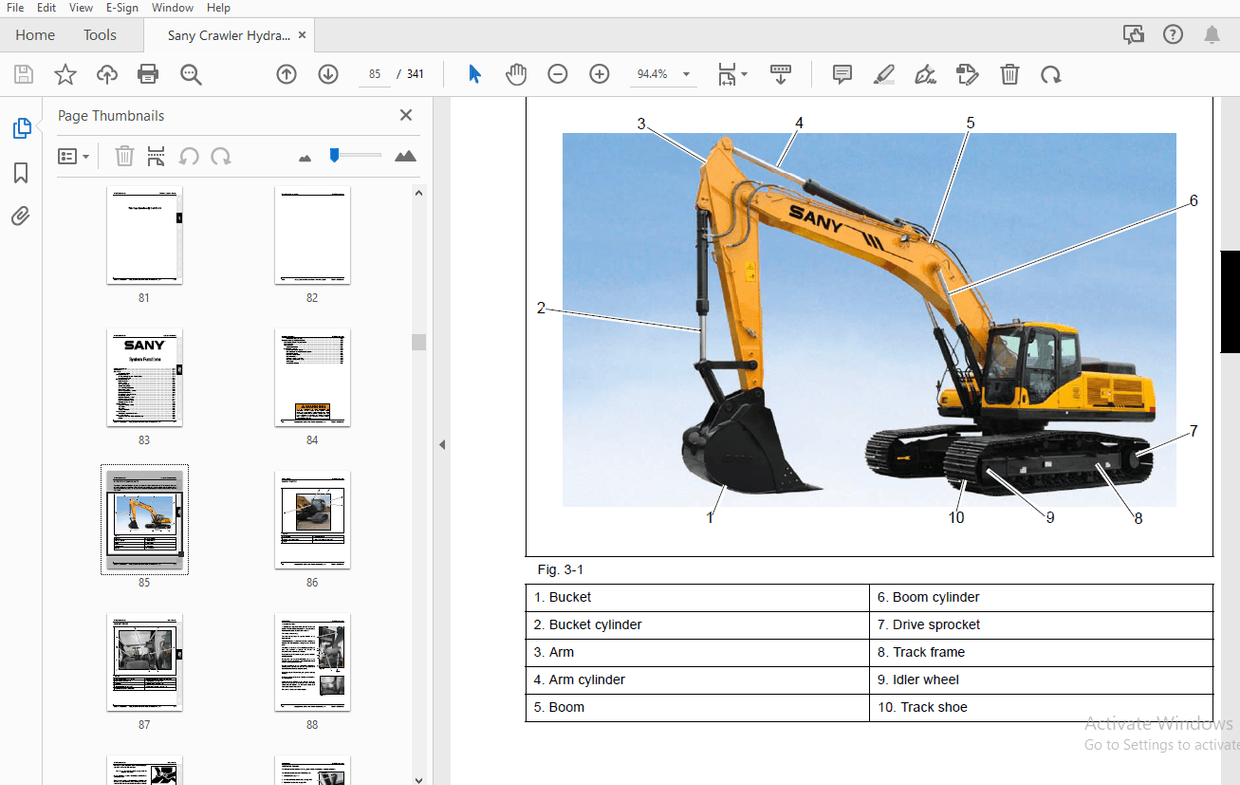Viewport: 1240px width, 785px height.
Task: Toggle the Attachments paperclip panel
Action: [x=20, y=216]
